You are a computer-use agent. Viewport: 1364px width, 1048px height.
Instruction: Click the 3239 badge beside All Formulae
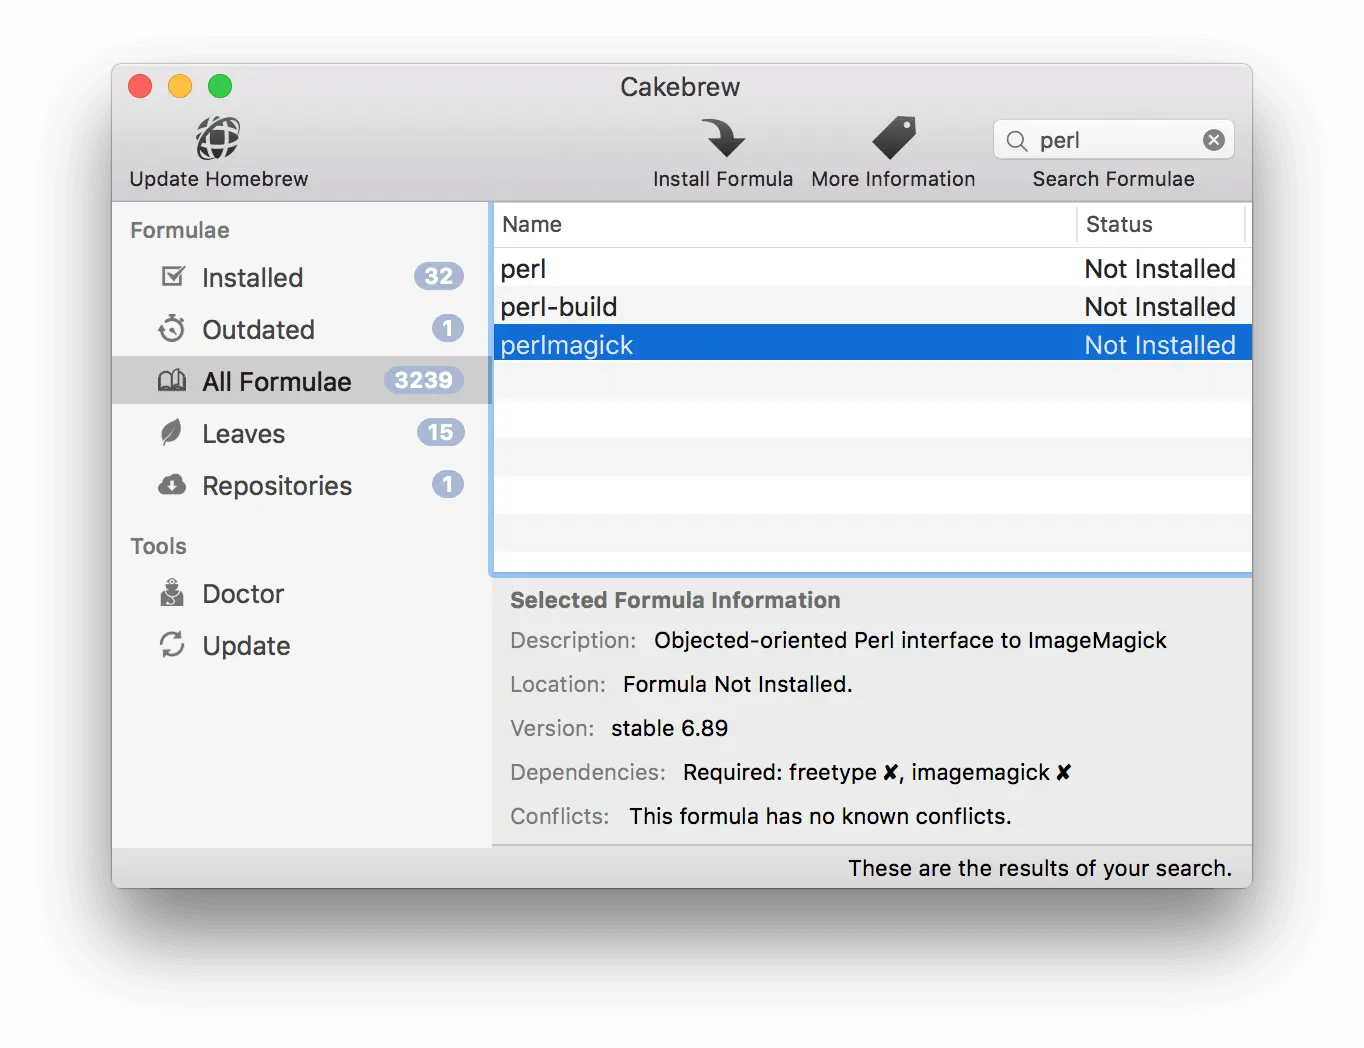pos(424,380)
